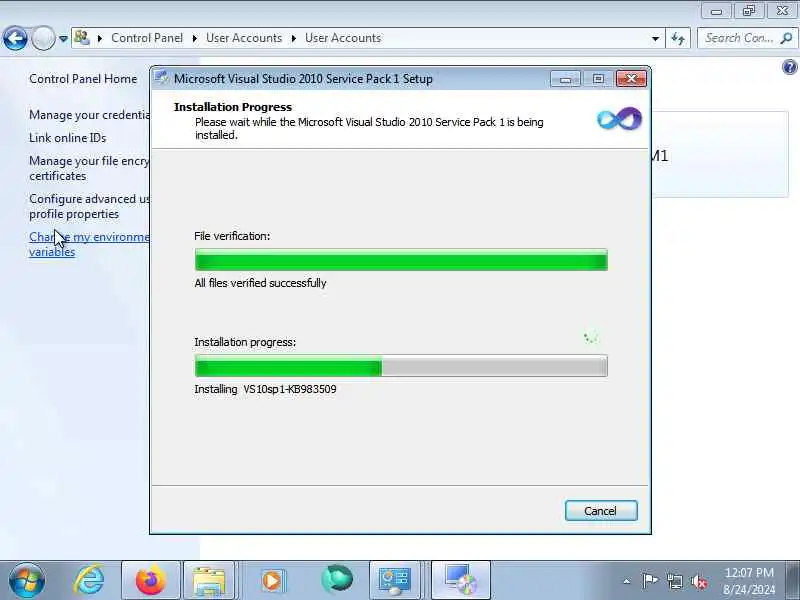Click the File verification progress bar
Image resolution: width=800 pixels, height=600 pixels.
click(x=401, y=260)
